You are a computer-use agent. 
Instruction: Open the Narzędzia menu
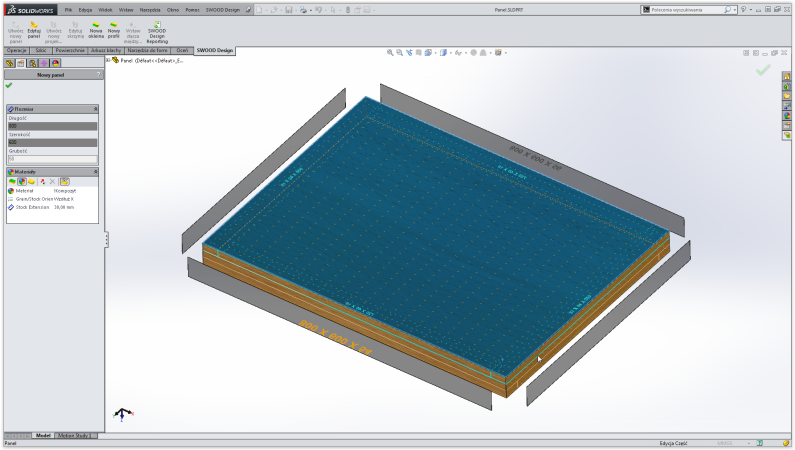(149, 9)
